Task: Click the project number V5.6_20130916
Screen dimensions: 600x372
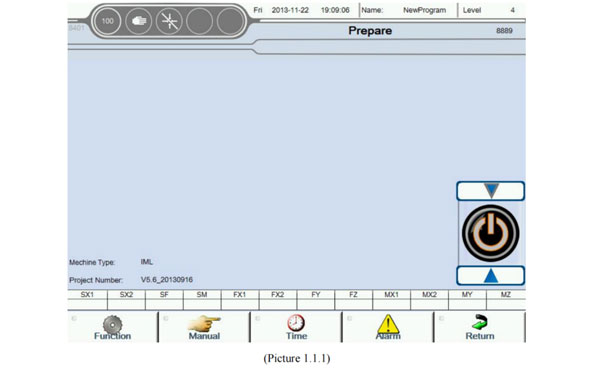Action: point(166,280)
